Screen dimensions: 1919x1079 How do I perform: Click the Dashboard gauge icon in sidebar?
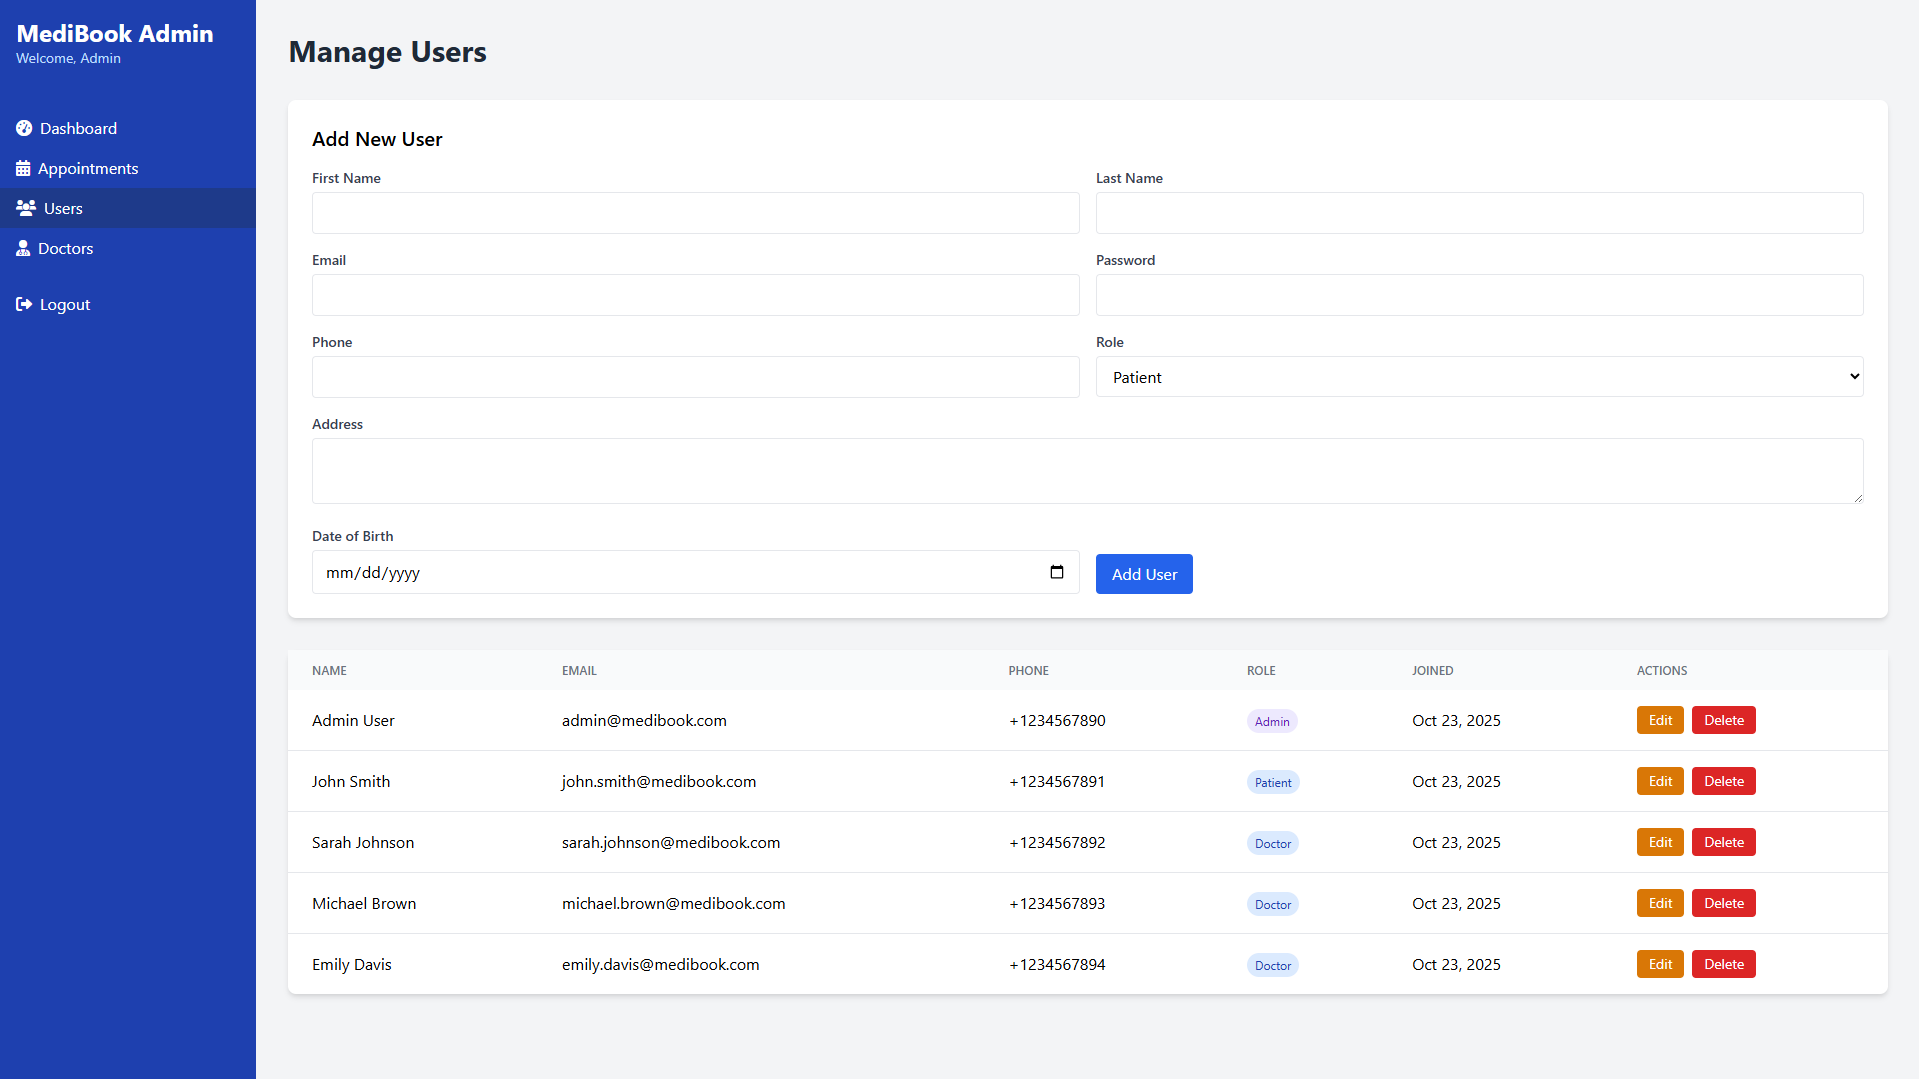[24, 128]
